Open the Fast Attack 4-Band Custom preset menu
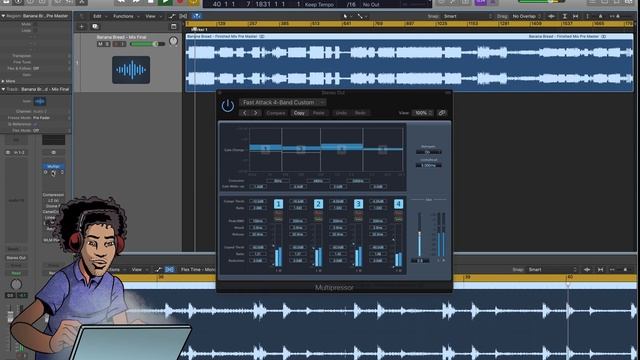Screen dimensions: 640x360 point(282,102)
